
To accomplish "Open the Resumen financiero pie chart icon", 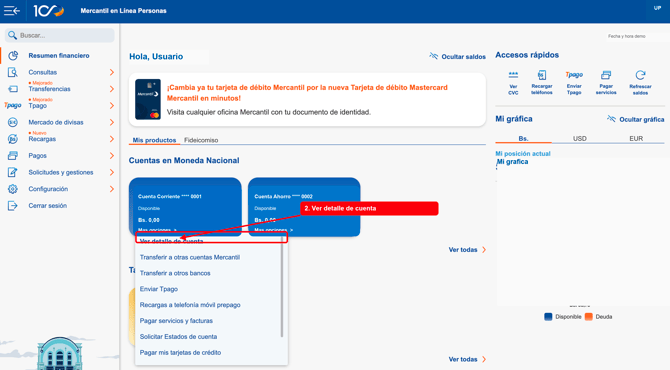I will coord(13,56).
